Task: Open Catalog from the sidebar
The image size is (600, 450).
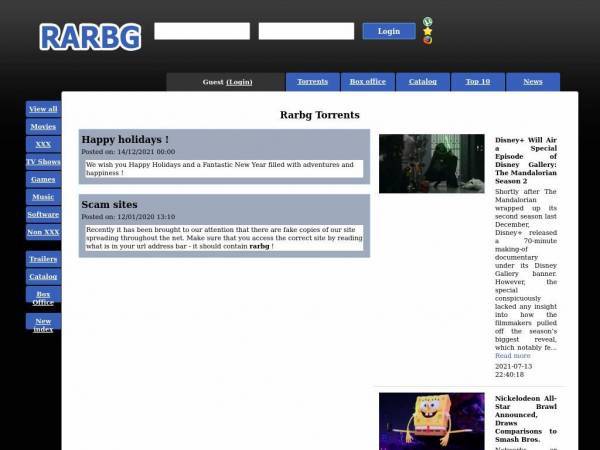Action: pos(43,277)
